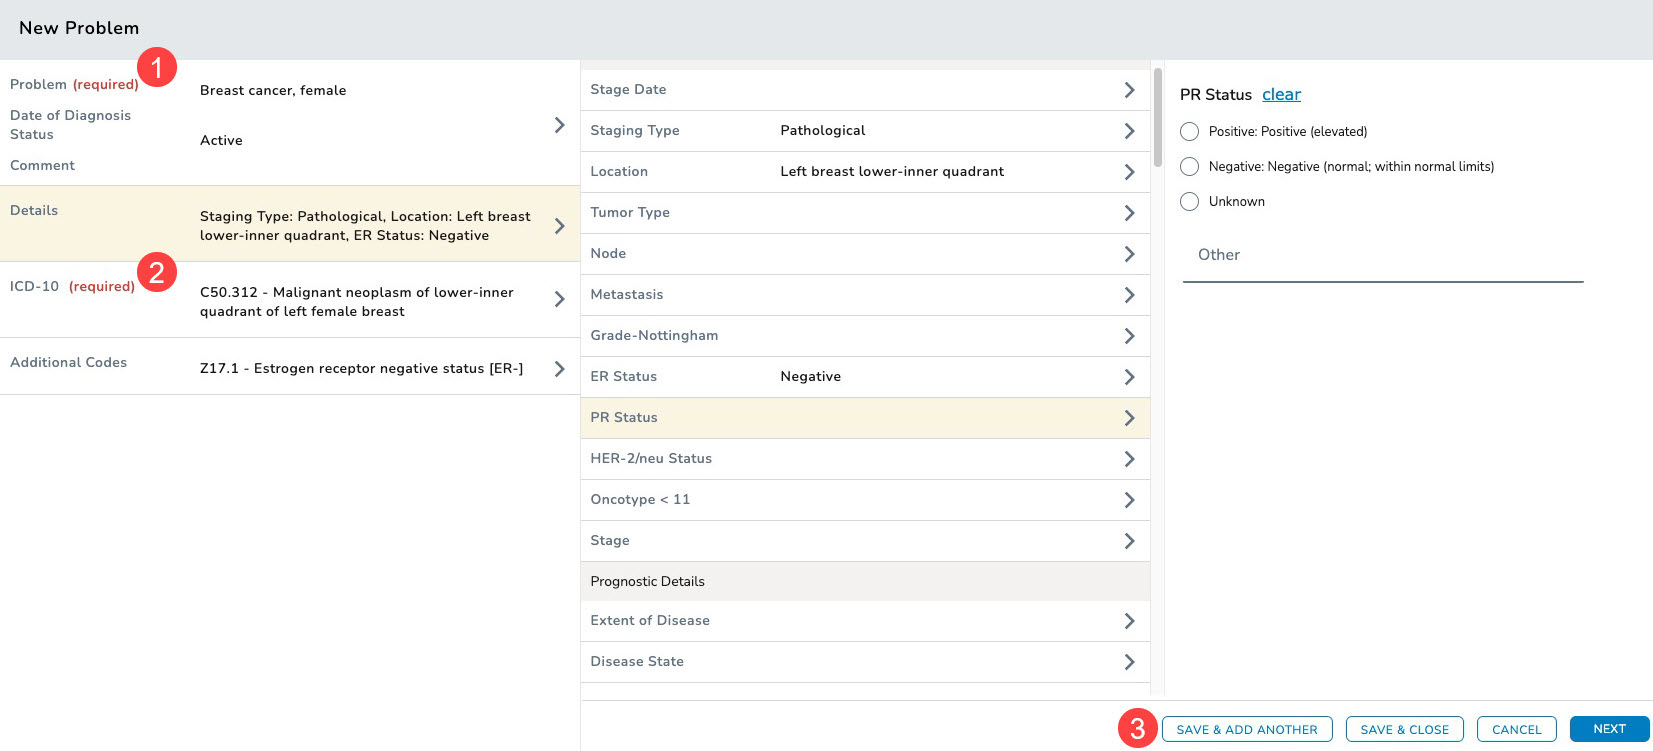
Task: Expand the Problem details section arrow
Action: [559, 125]
